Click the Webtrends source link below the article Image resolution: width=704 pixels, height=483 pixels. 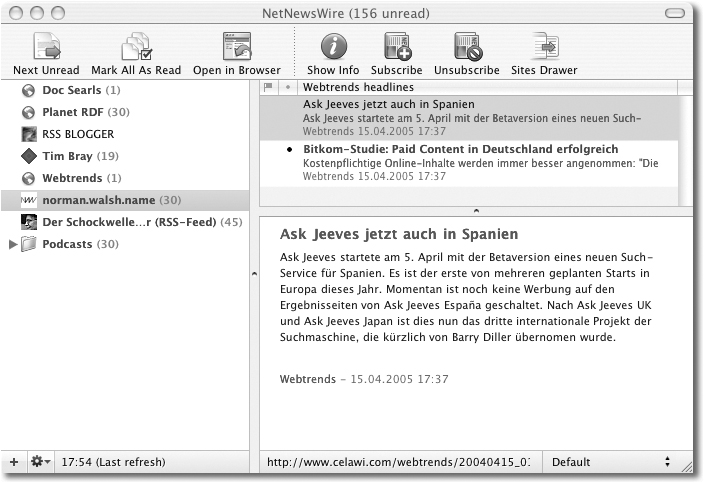[308, 379]
